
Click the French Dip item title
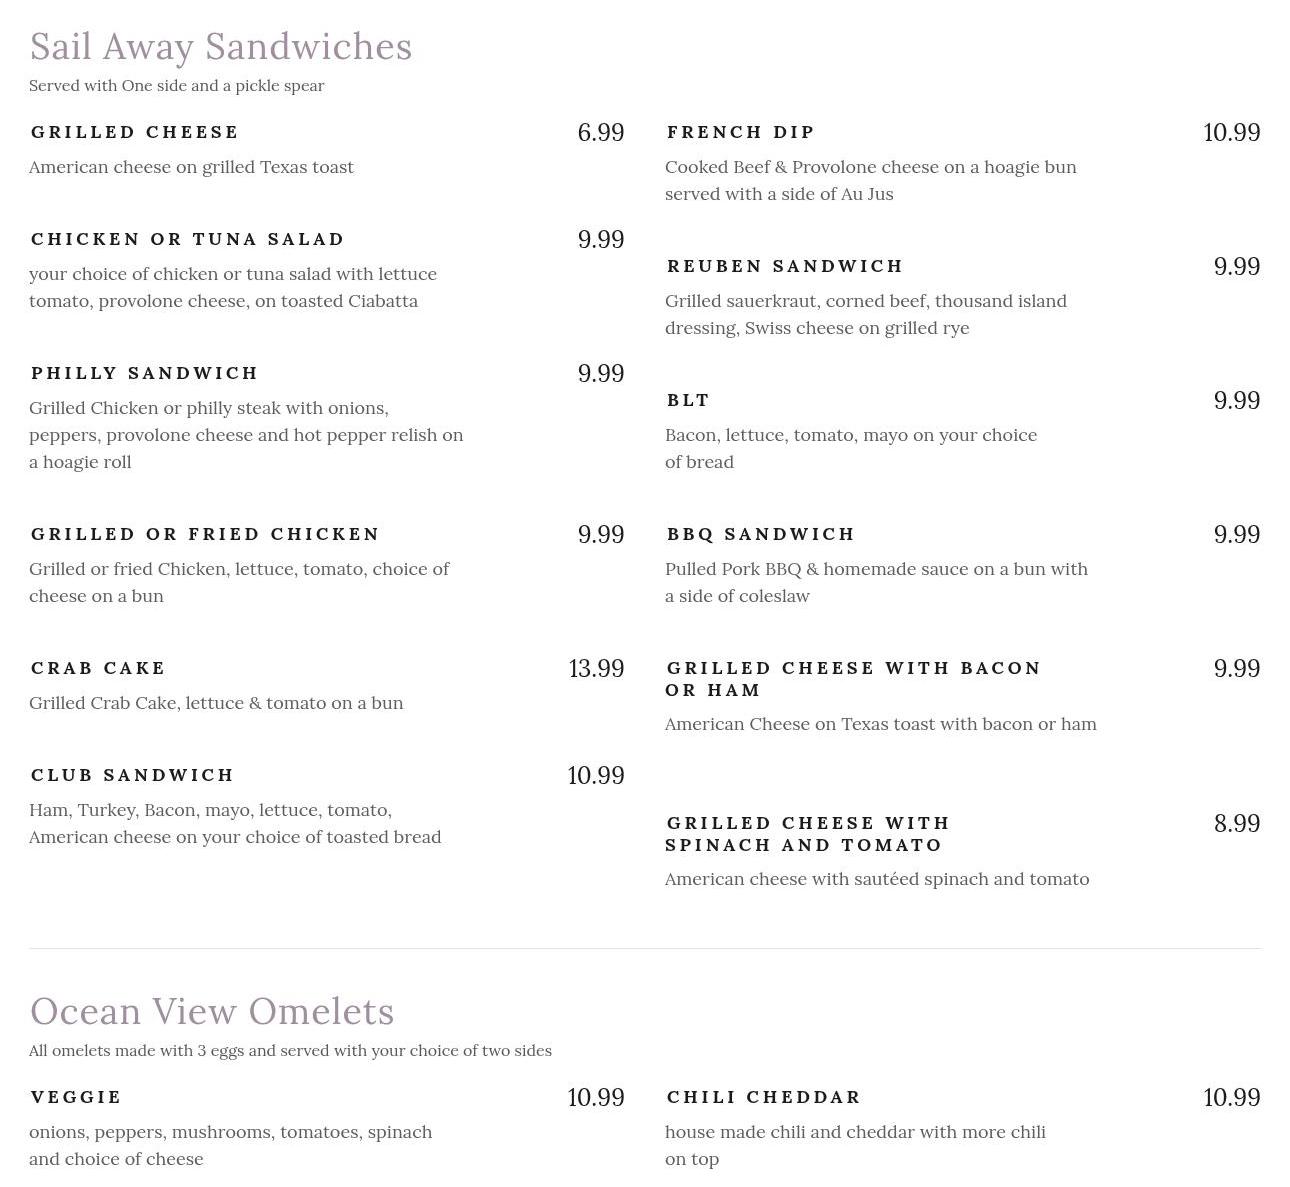pyautogui.click(x=741, y=132)
